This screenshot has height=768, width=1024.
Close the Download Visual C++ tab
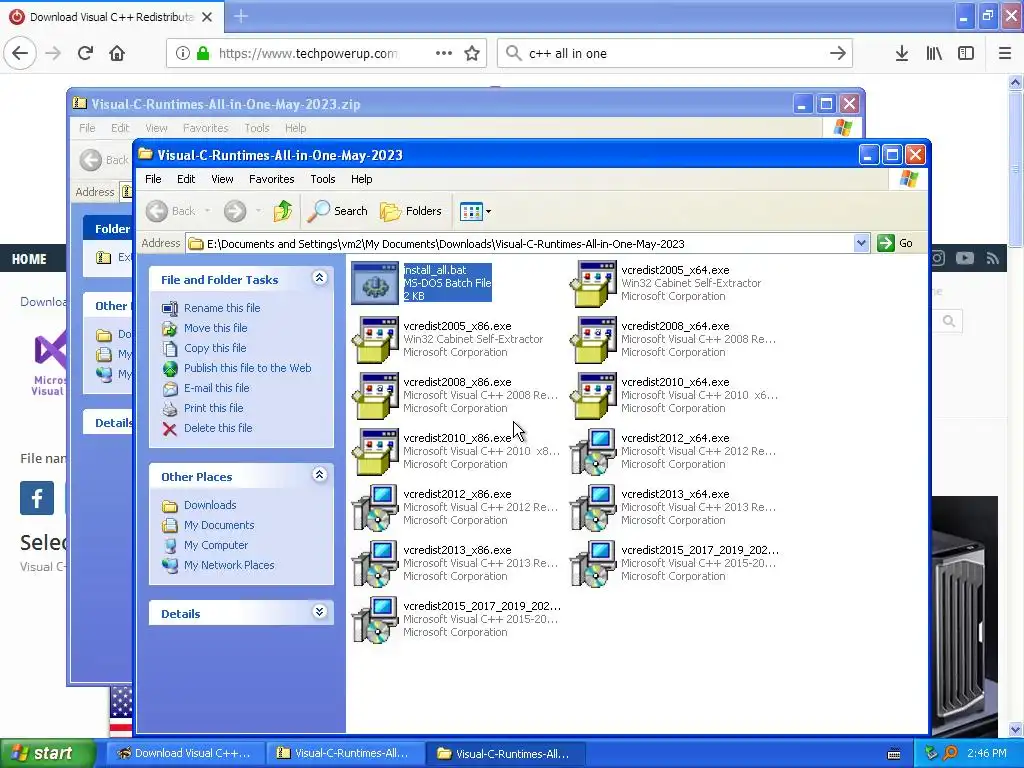(x=207, y=16)
